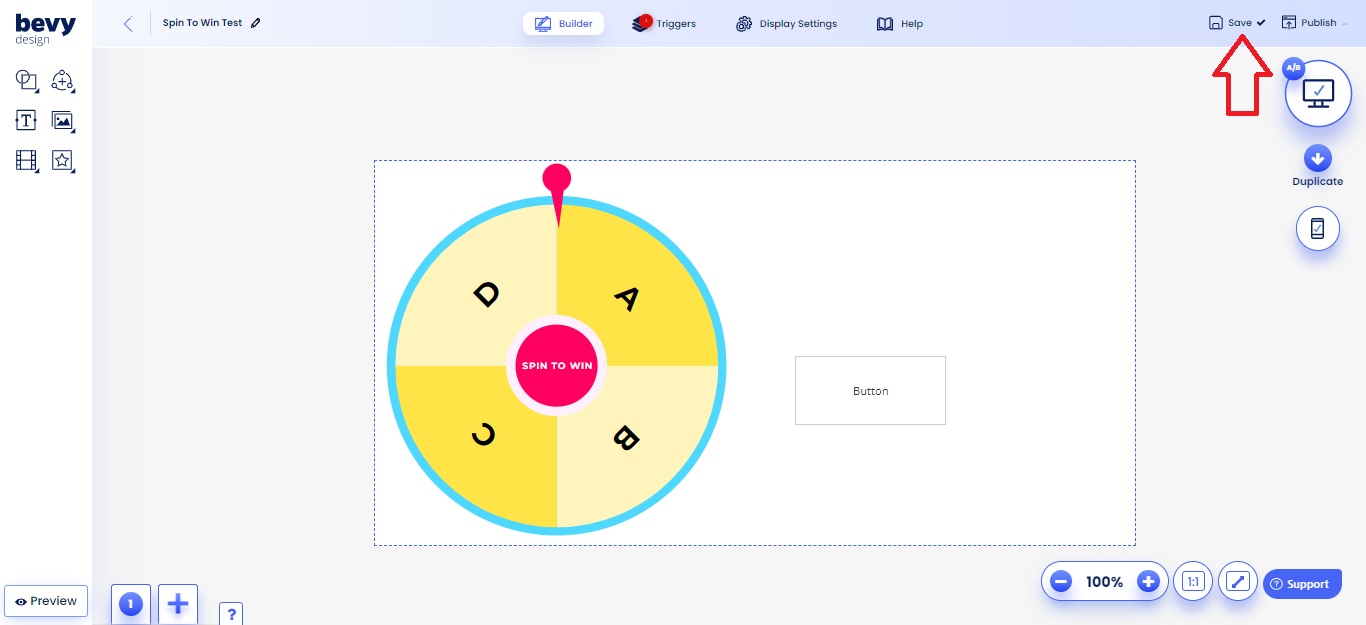Screen dimensions: 1366x625
Task: Toggle 1:1 zoom view
Action: (1192, 581)
